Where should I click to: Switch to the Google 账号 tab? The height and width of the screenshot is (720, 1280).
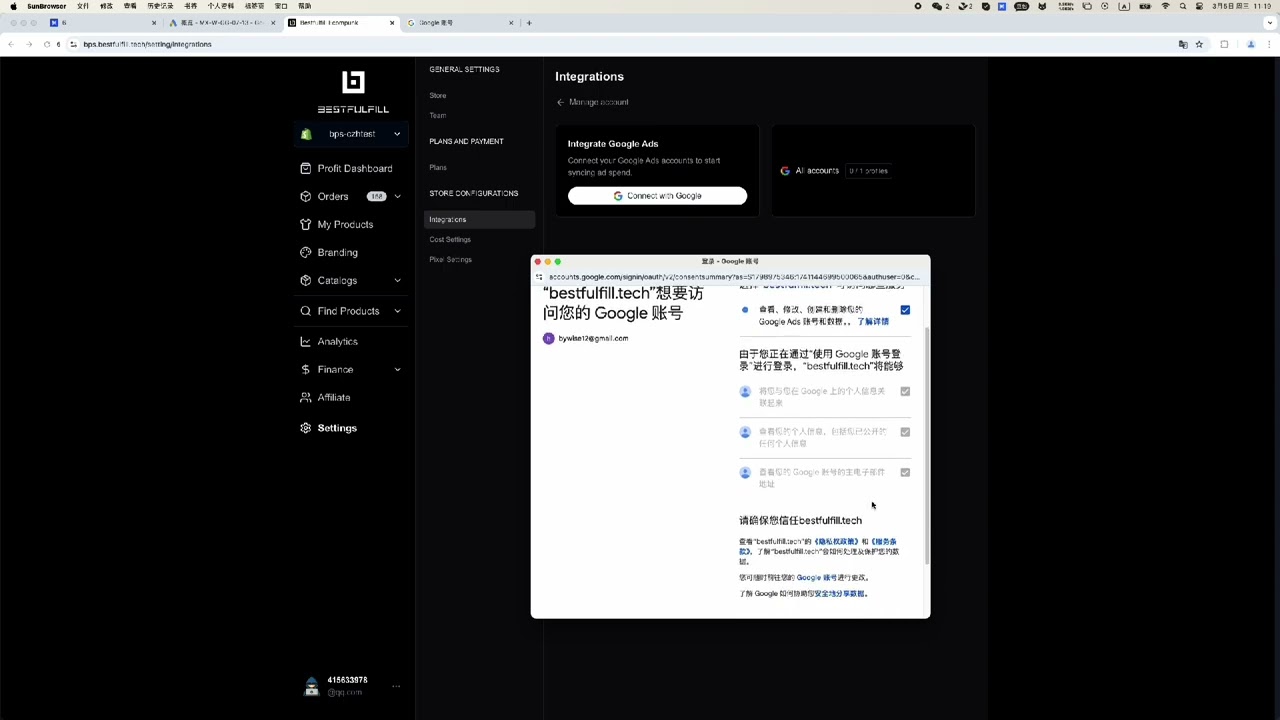(x=461, y=22)
